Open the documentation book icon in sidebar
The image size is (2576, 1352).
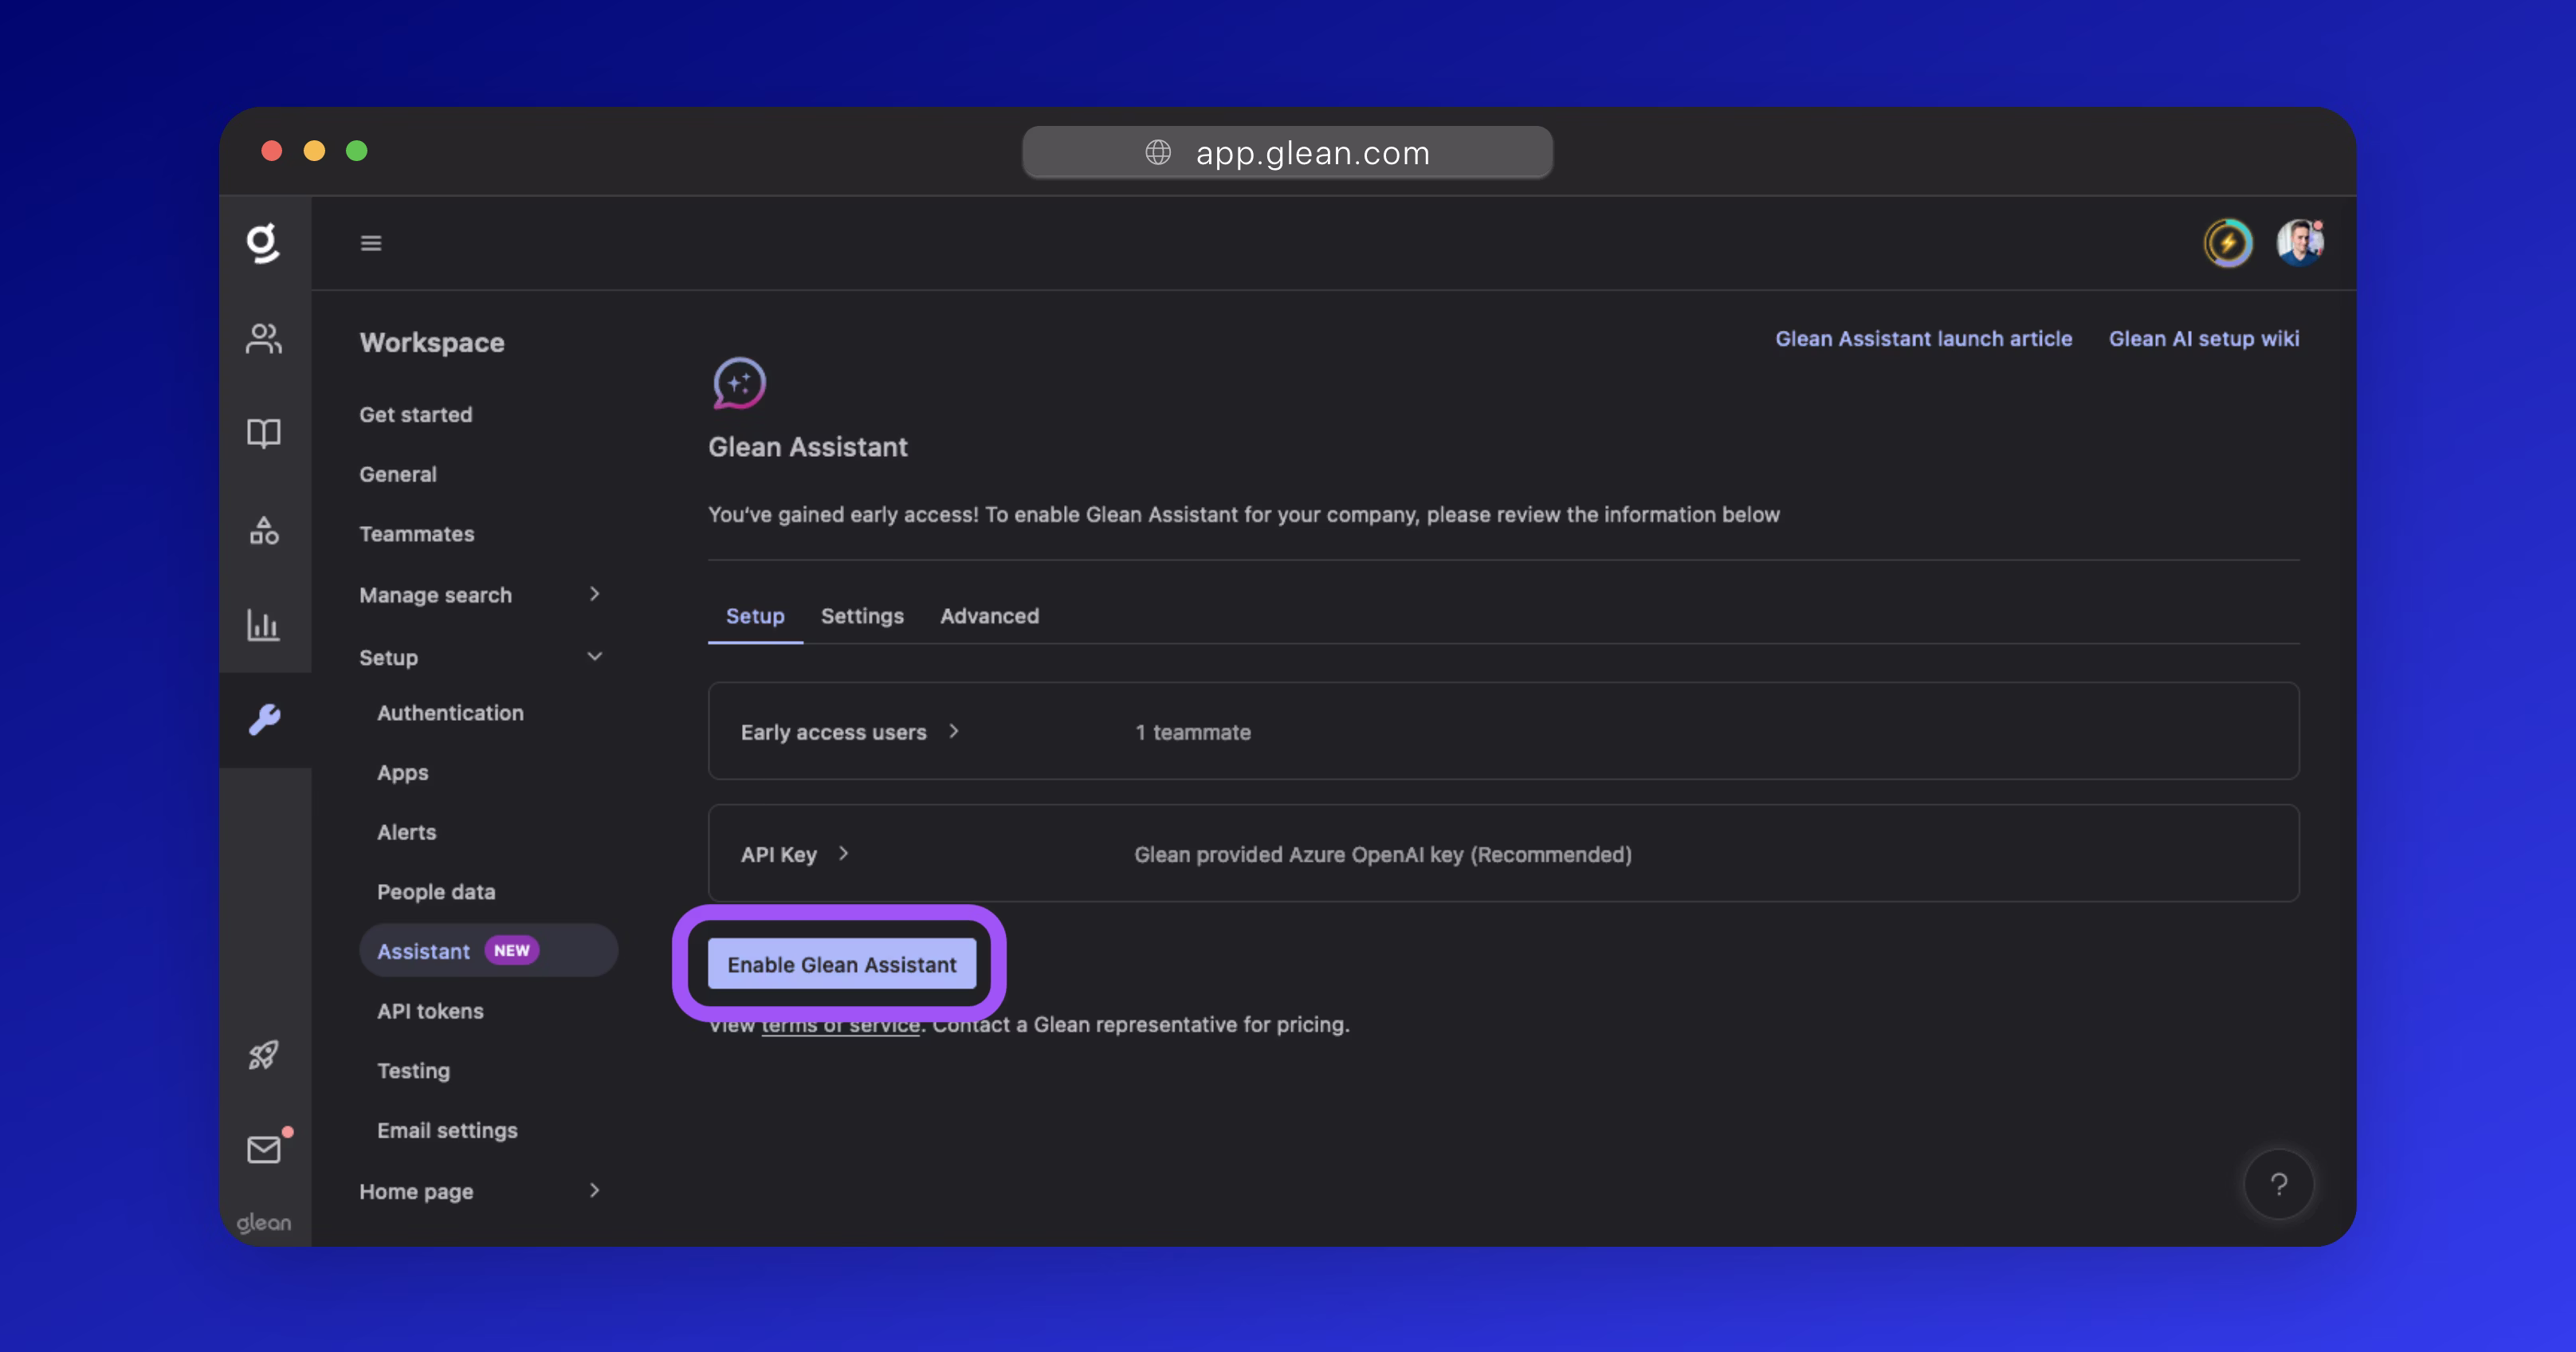tap(264, 433)
